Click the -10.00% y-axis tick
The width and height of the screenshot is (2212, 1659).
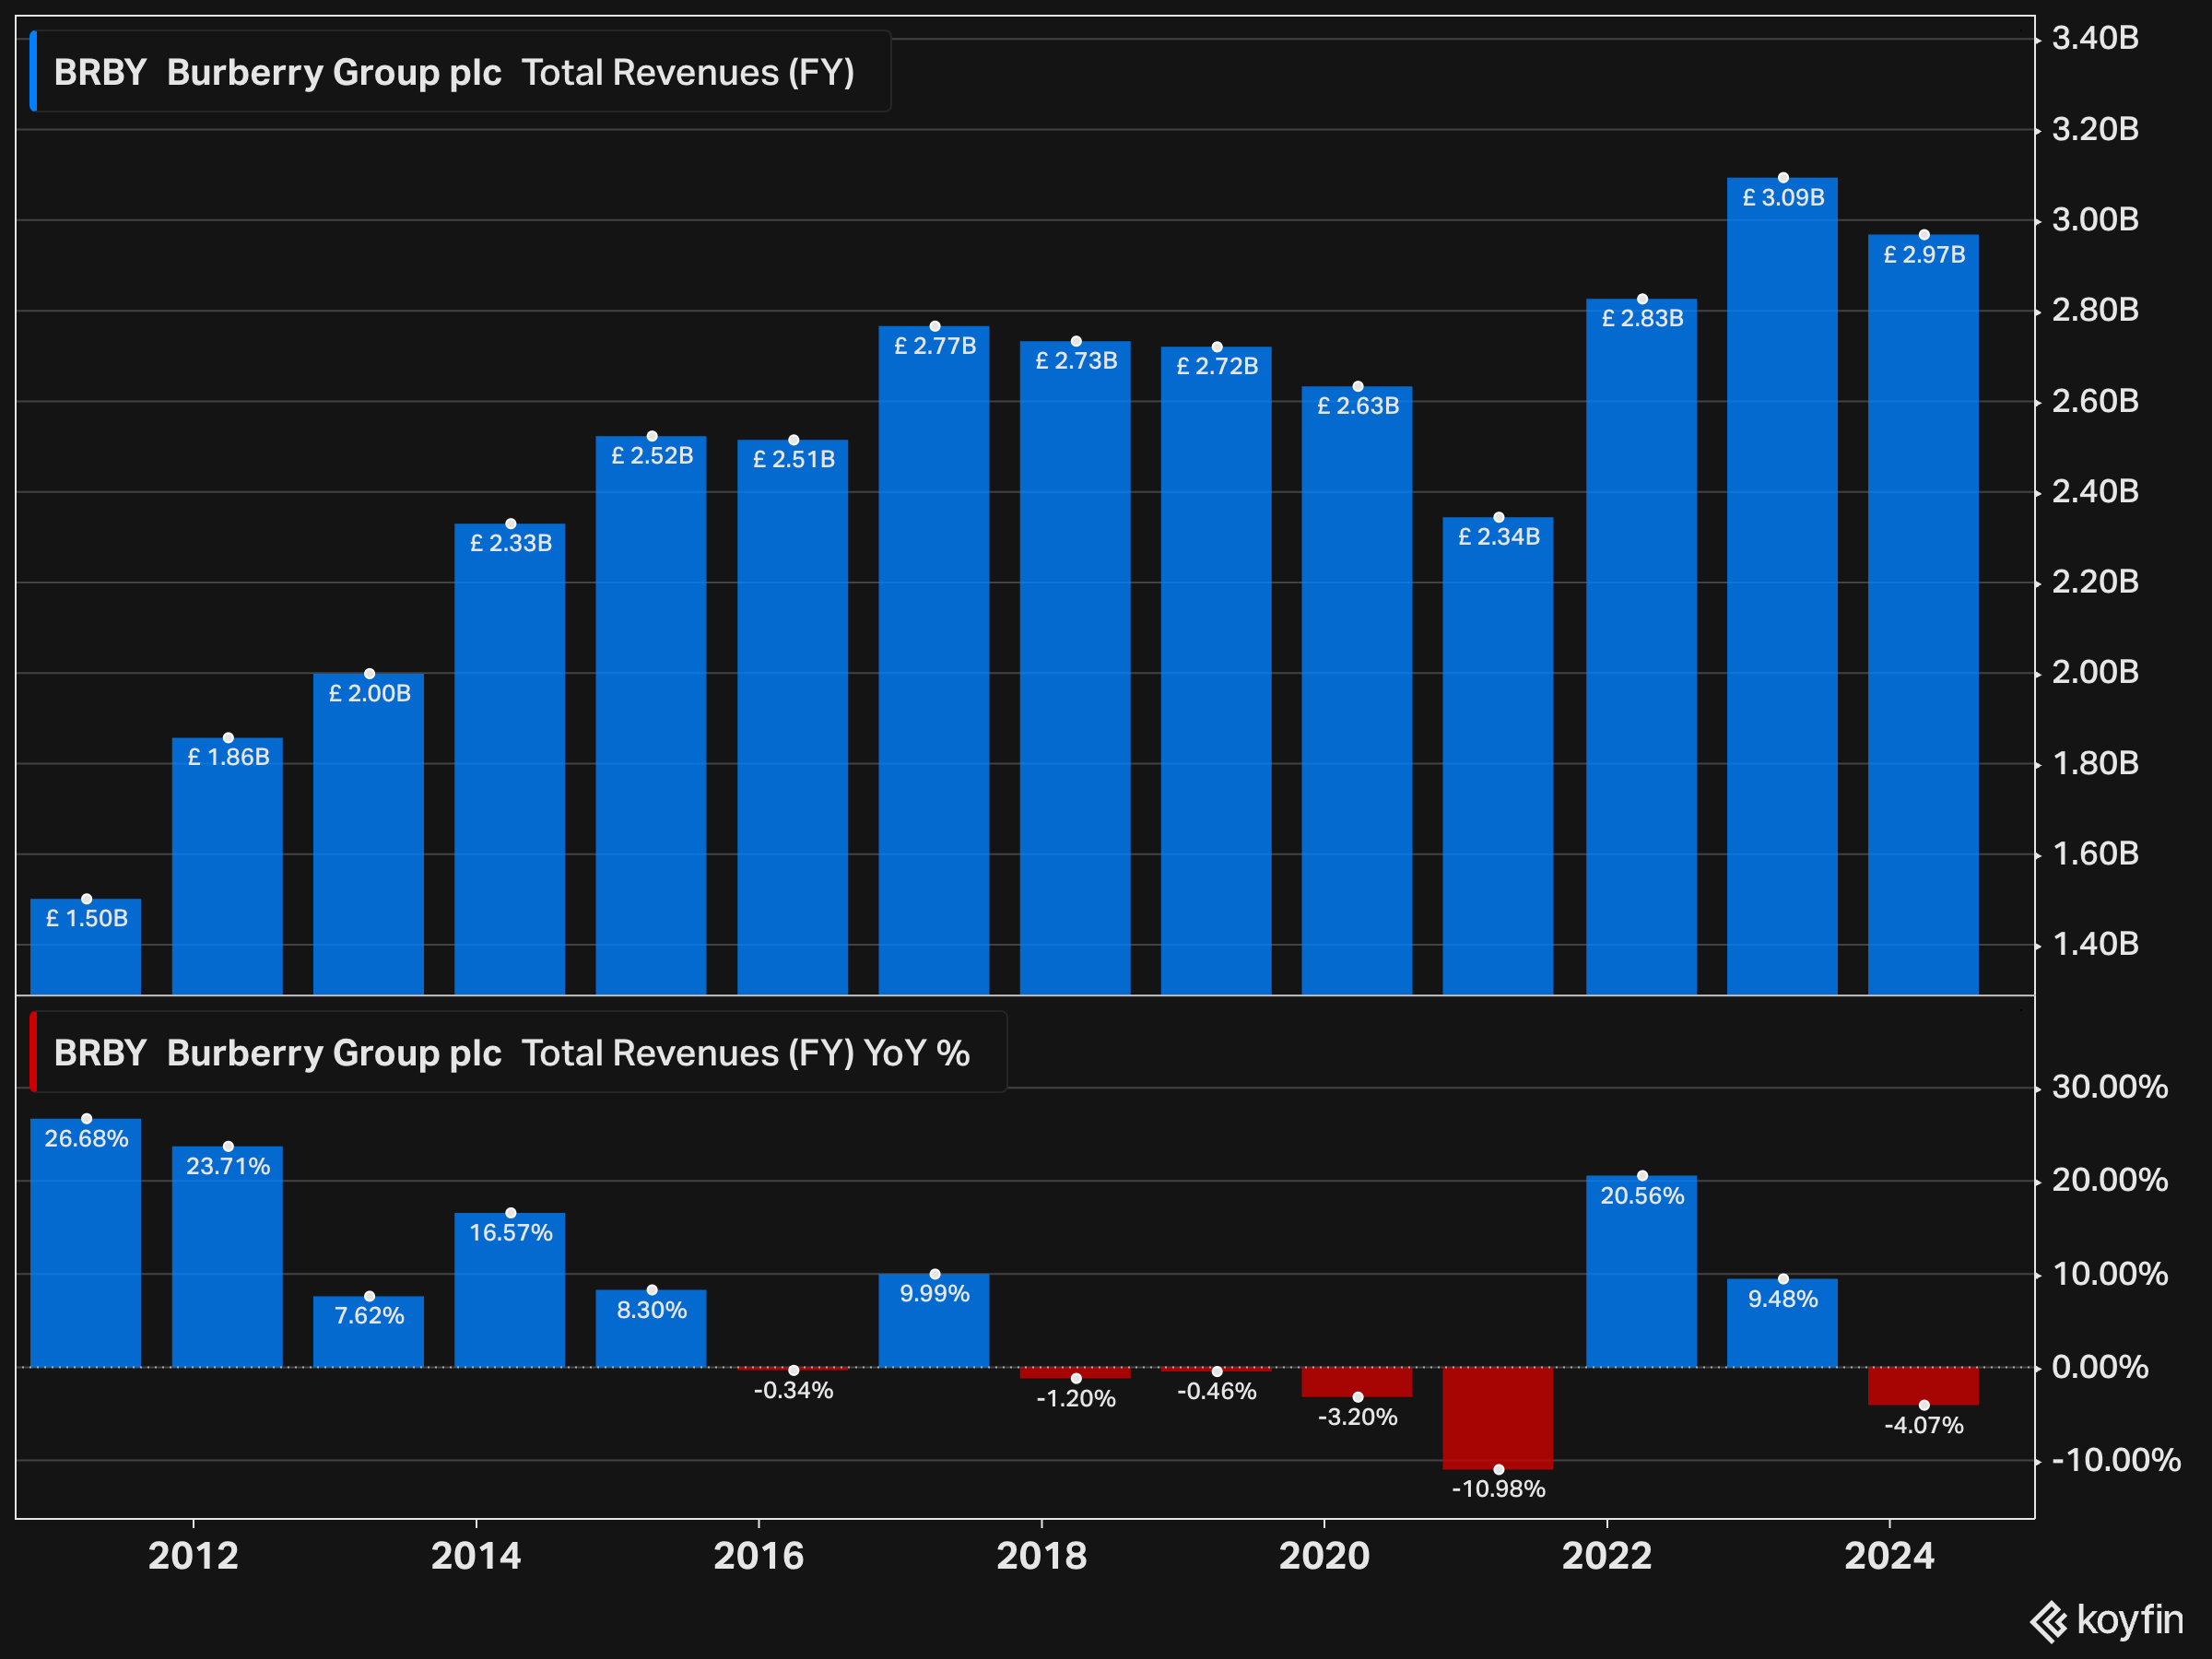click(2117, 1460)
